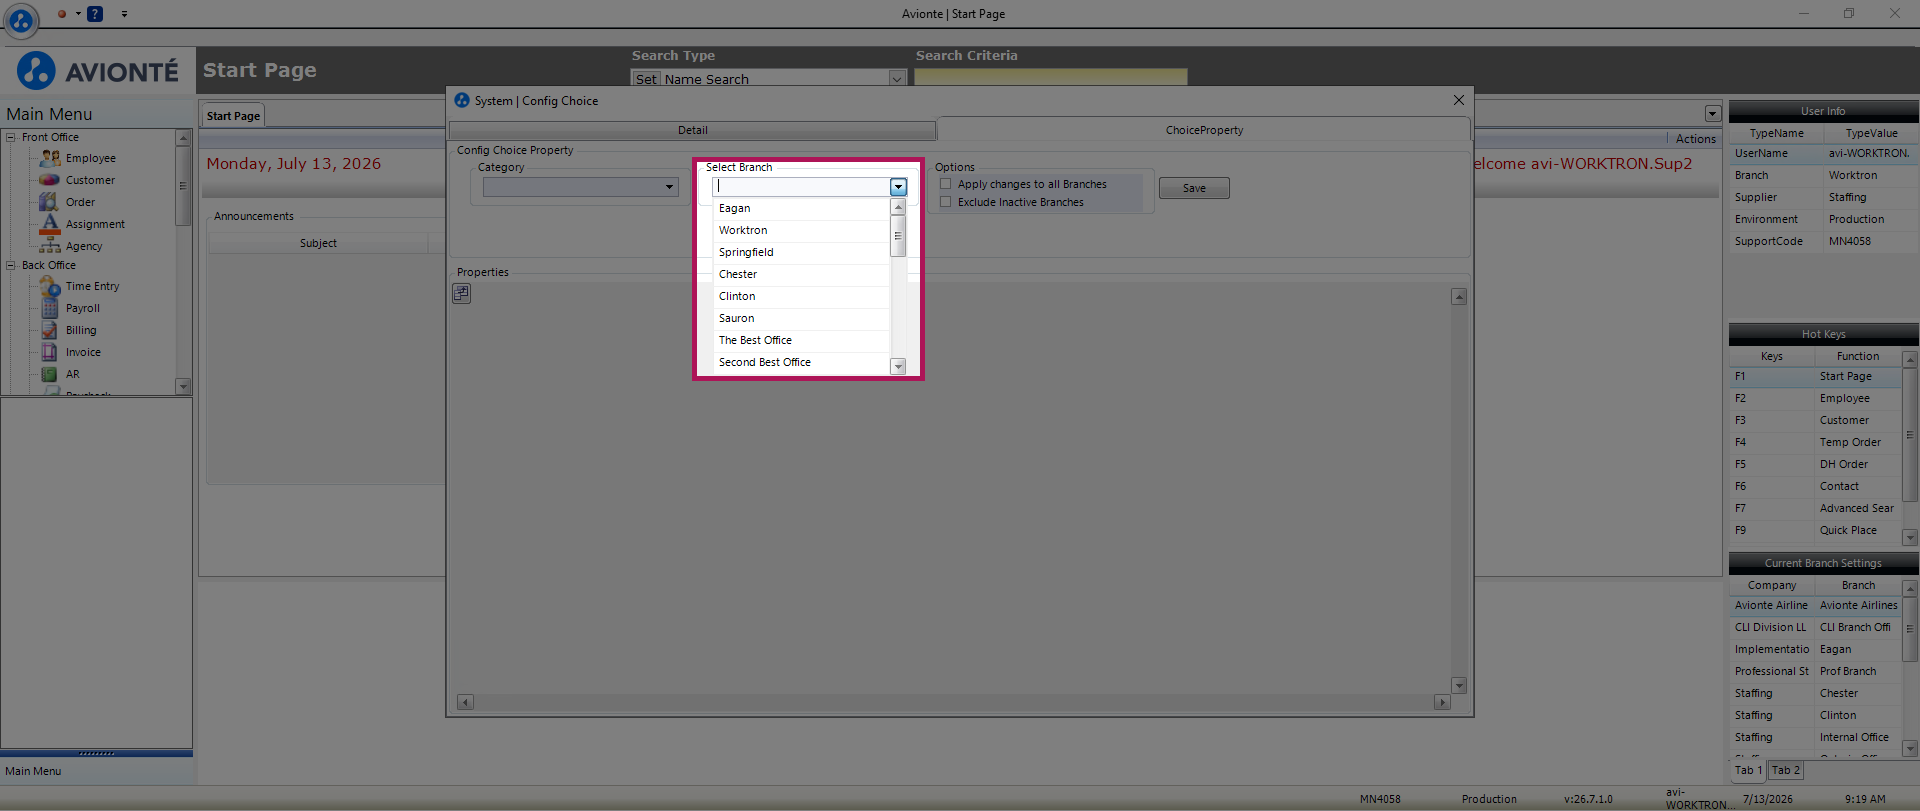This screenshot has height=811, width=1920.
Task: Open the quick access toolbar dropdown
Action: 124,14
